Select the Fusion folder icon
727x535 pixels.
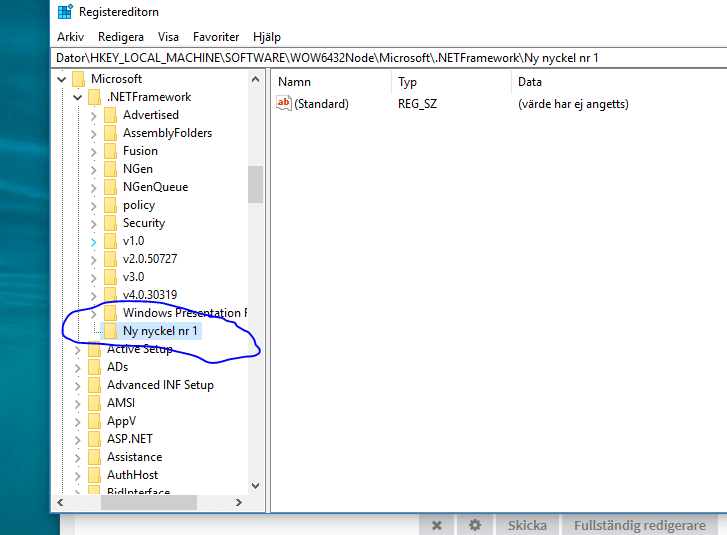click(110, 151)
